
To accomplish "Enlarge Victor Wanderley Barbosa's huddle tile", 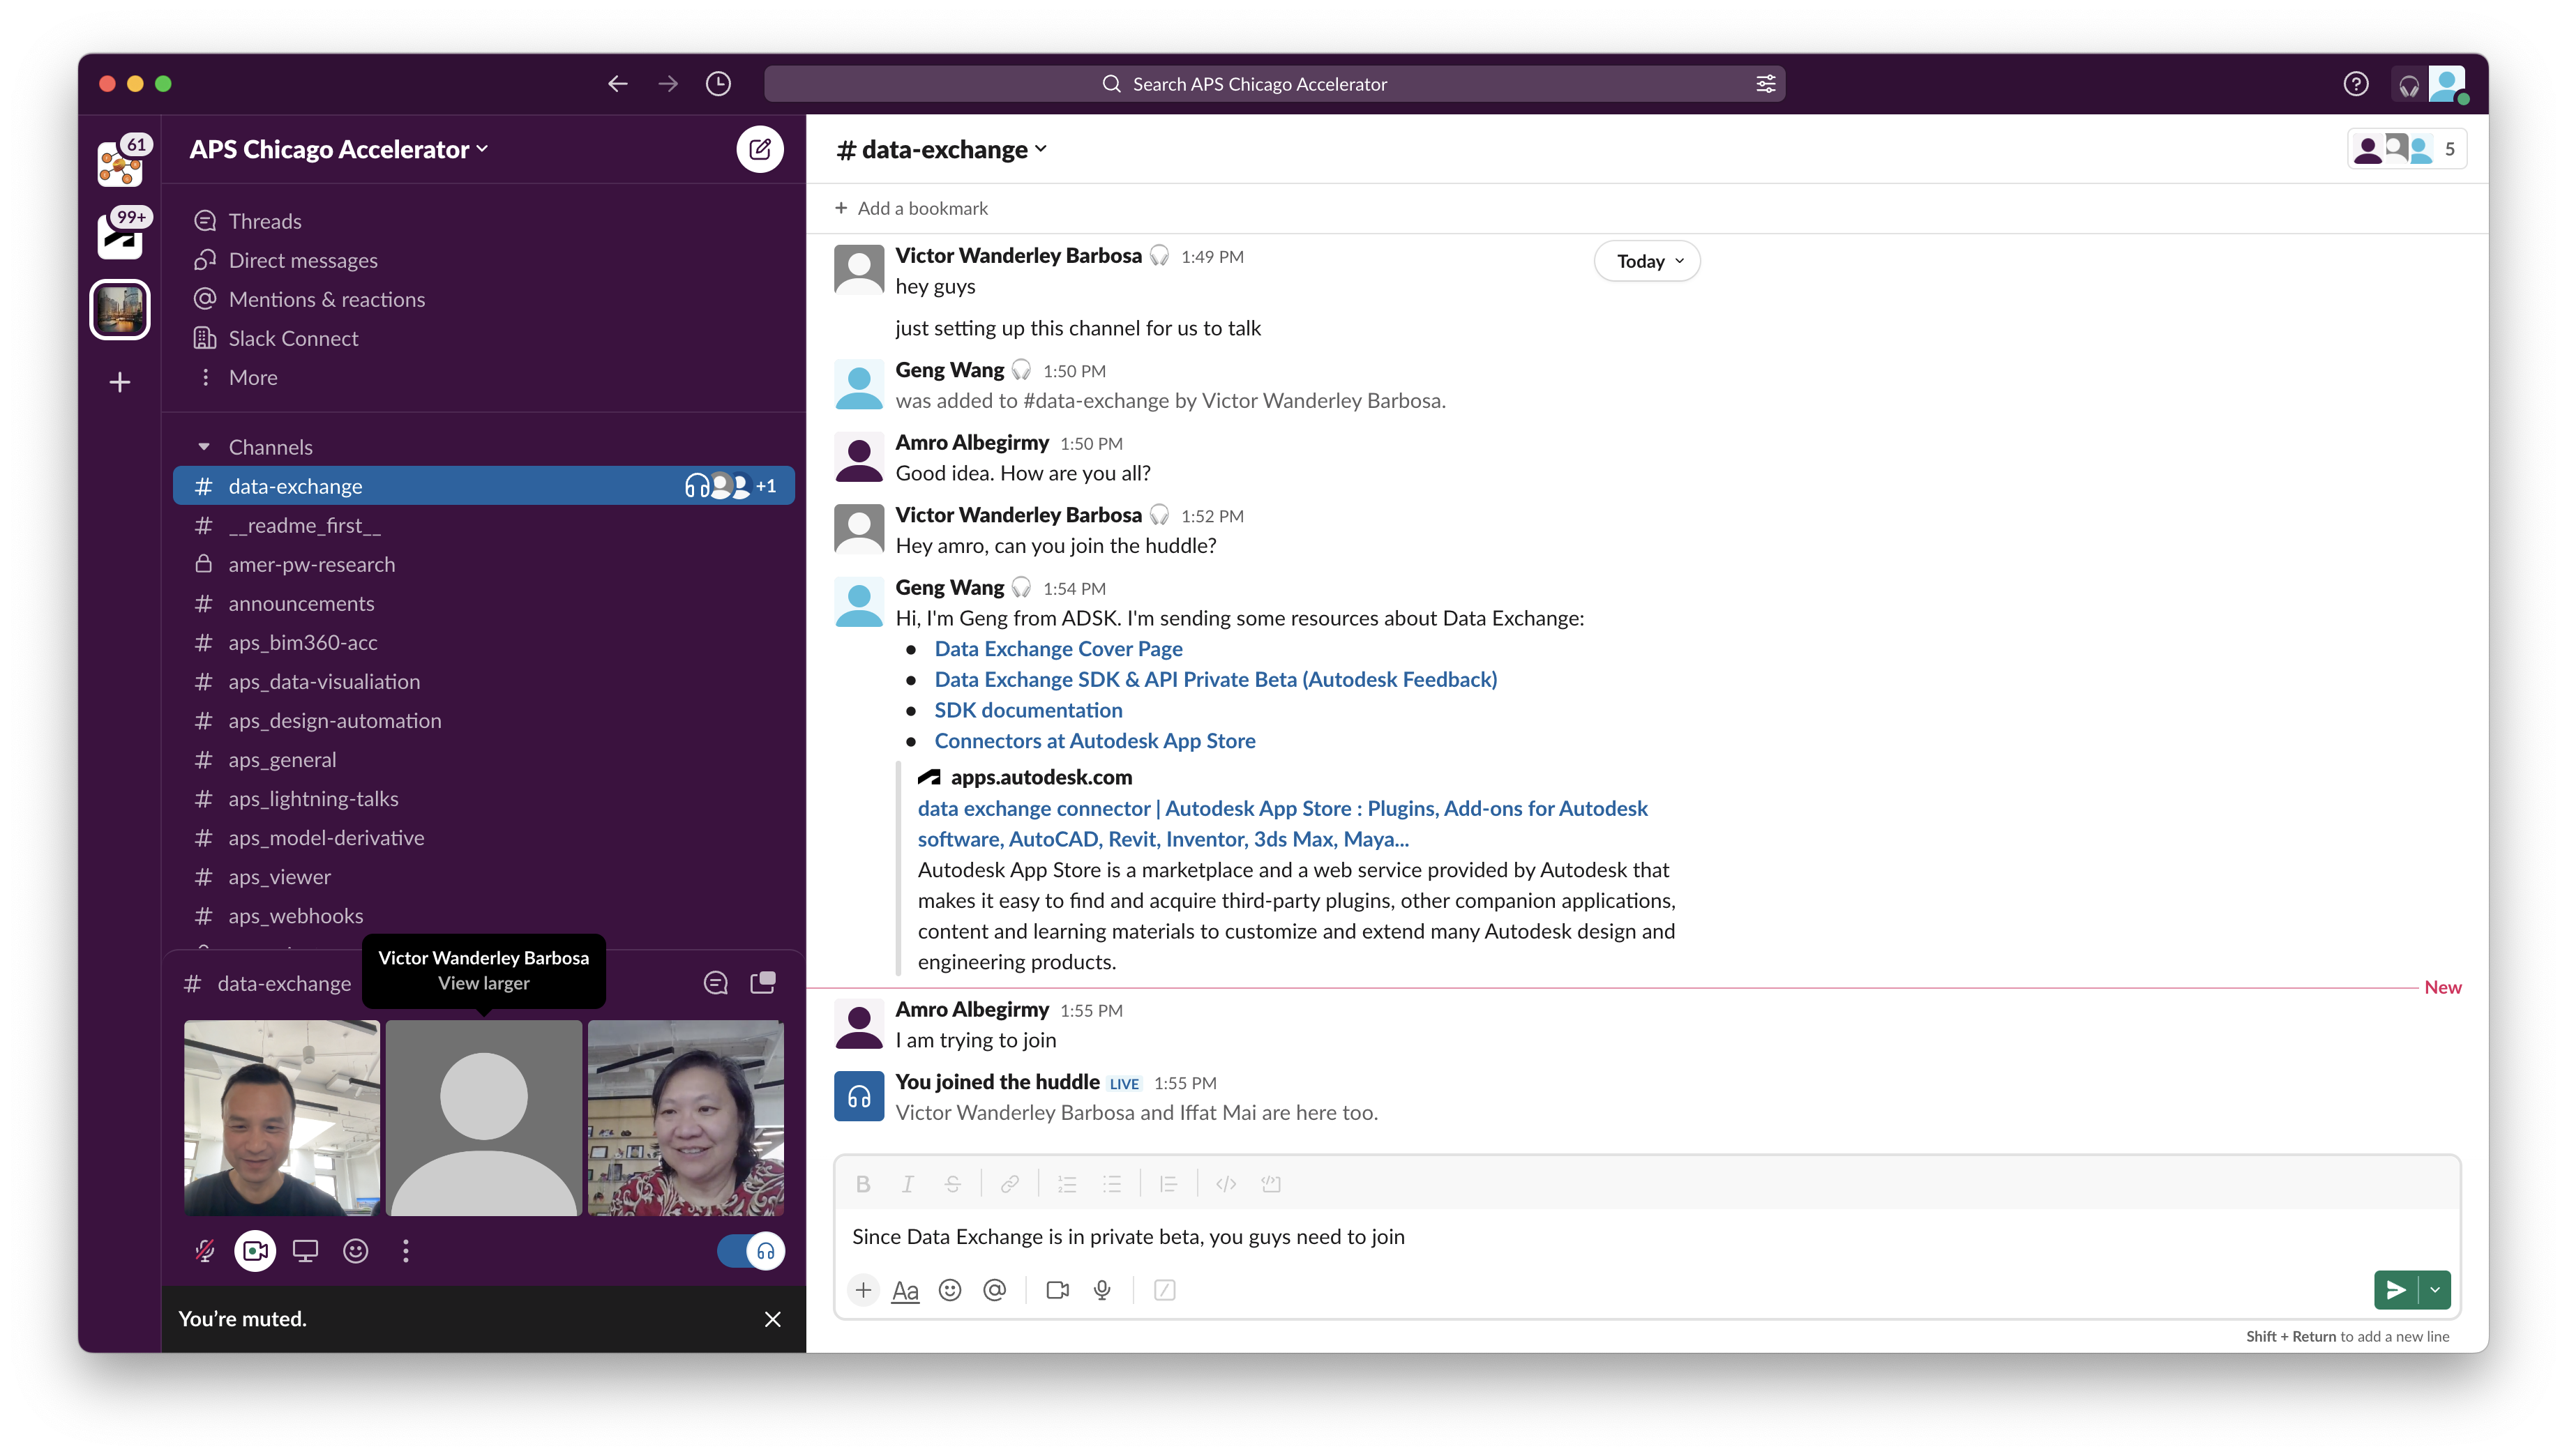I will 484,1118.
